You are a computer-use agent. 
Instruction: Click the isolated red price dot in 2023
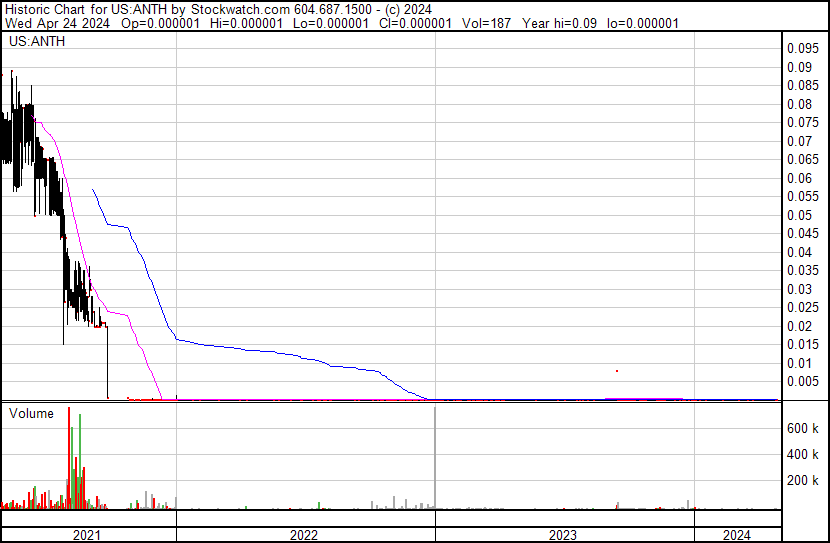click(x=618, y=371)
